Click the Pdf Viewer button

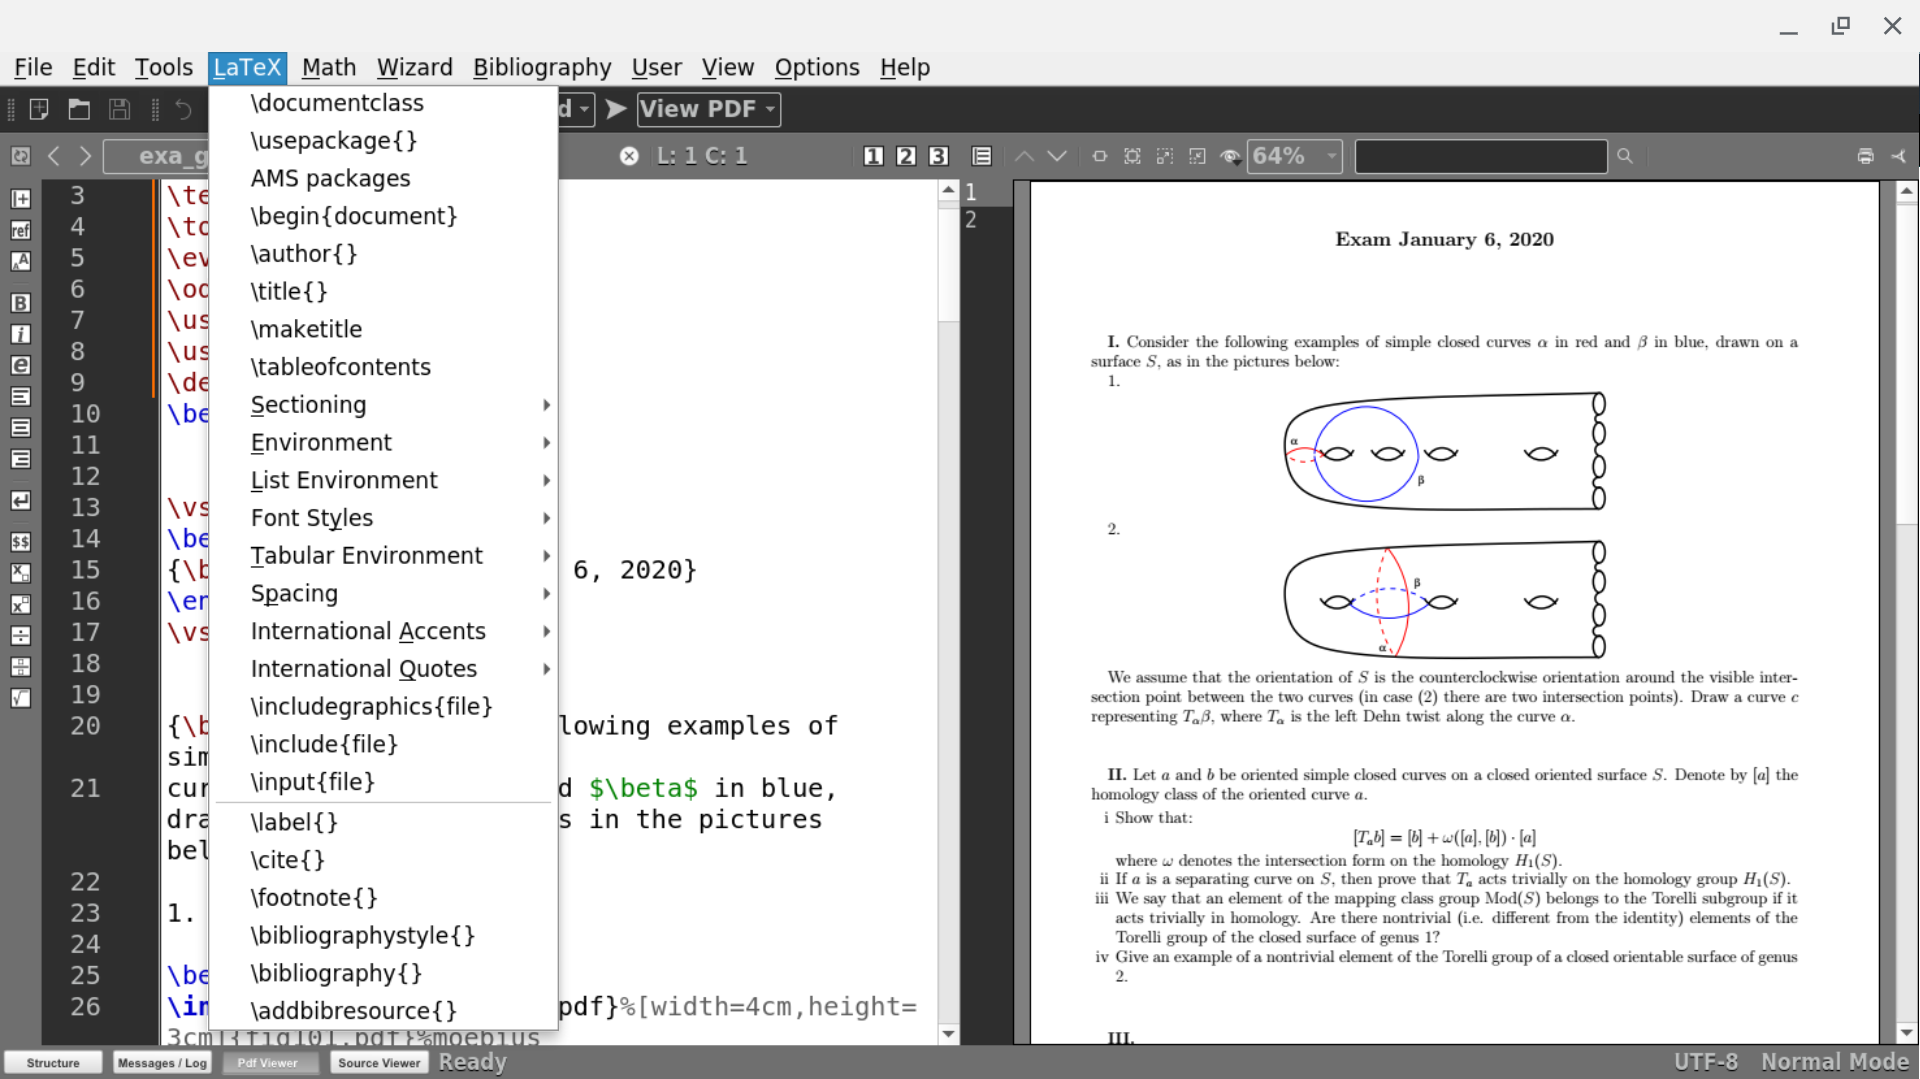point(267,1063)
